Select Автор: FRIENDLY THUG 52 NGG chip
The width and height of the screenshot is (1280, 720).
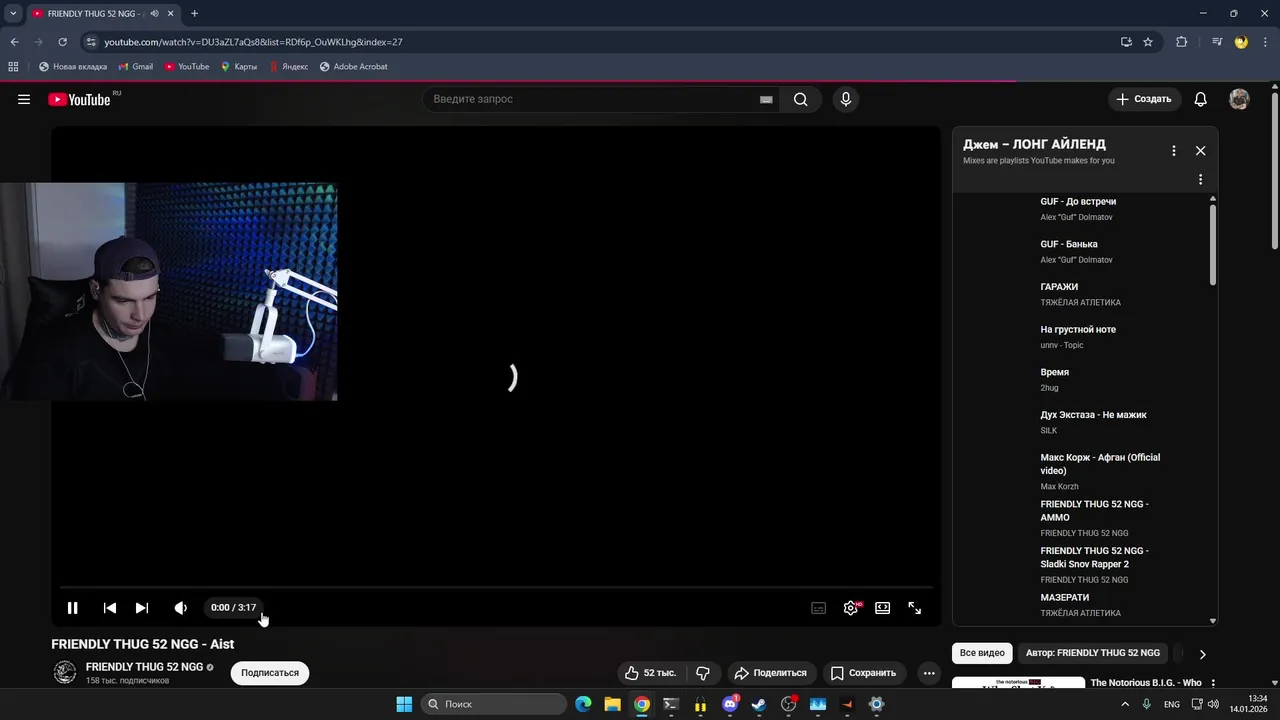pos(1093,653)
